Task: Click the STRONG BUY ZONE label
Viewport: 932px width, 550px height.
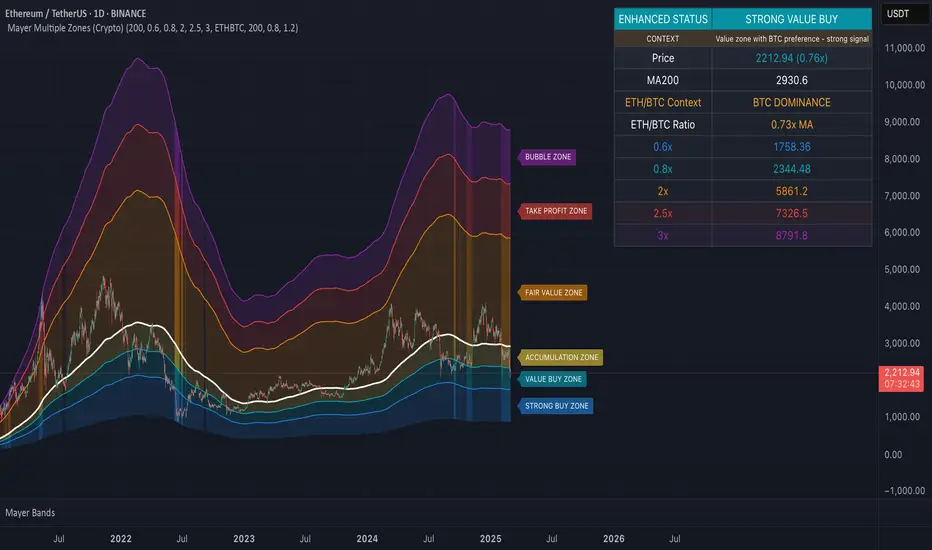Action: [556, 406]
